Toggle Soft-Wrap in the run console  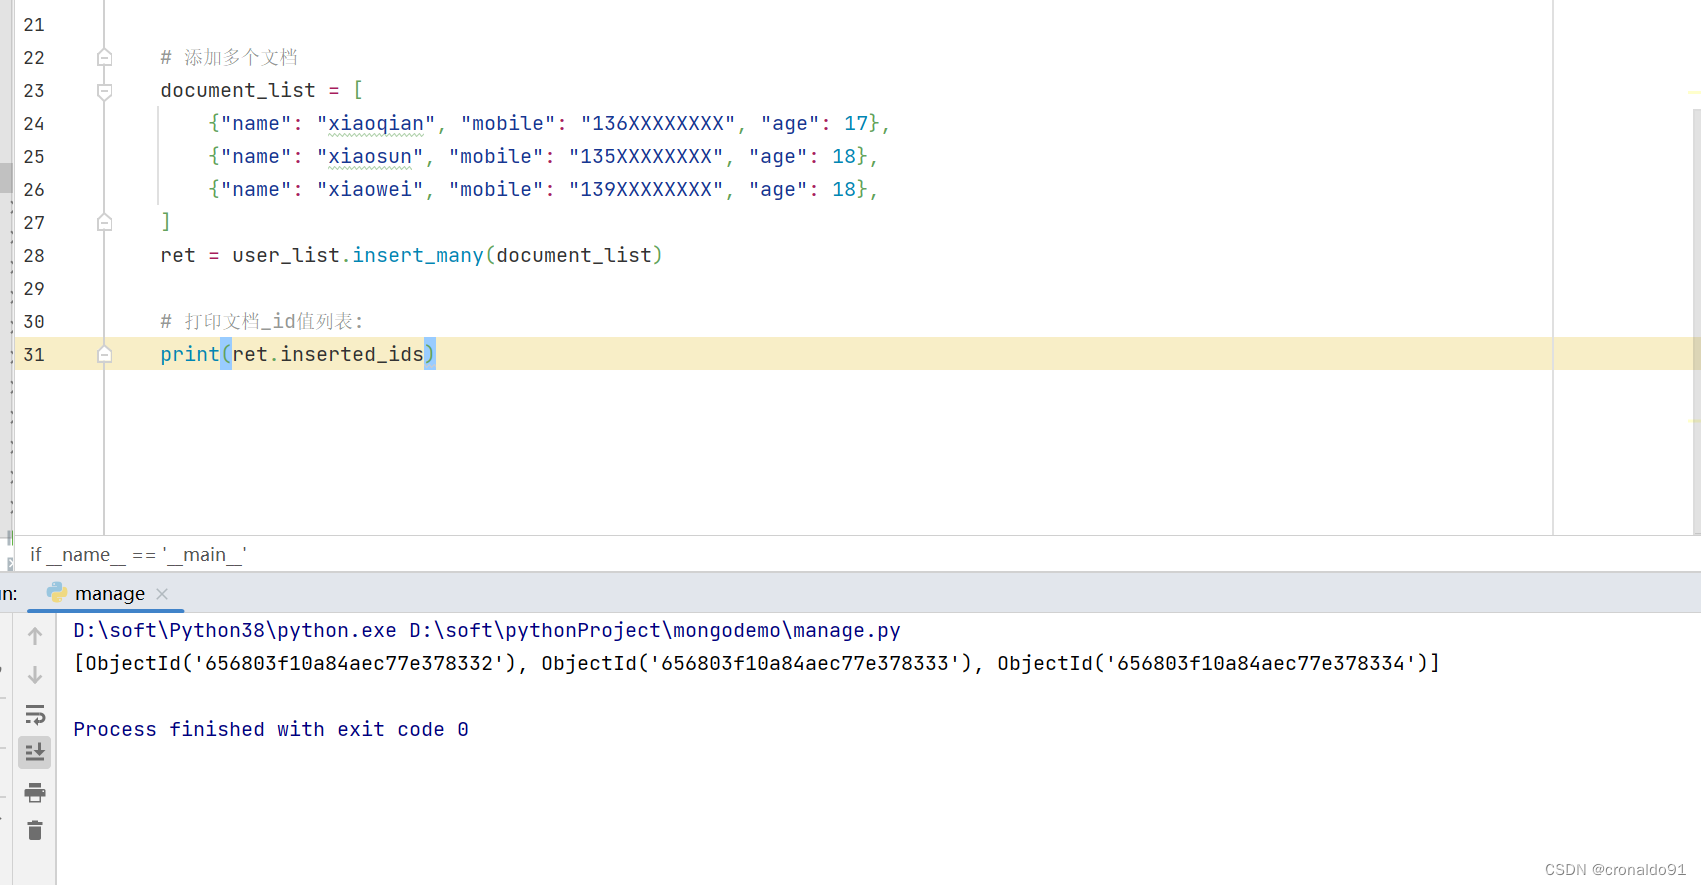click(x=35, y=714)
